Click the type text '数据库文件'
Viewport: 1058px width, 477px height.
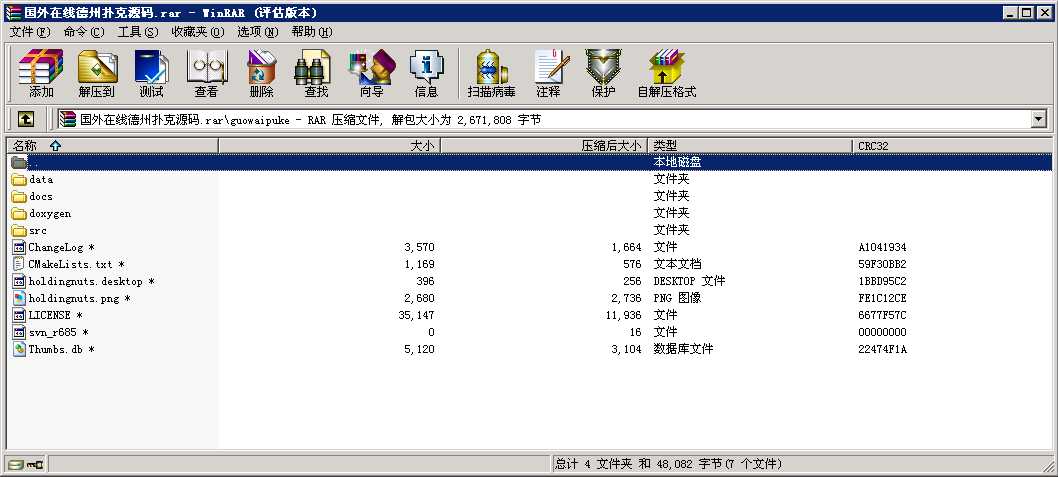coord(683,349)
